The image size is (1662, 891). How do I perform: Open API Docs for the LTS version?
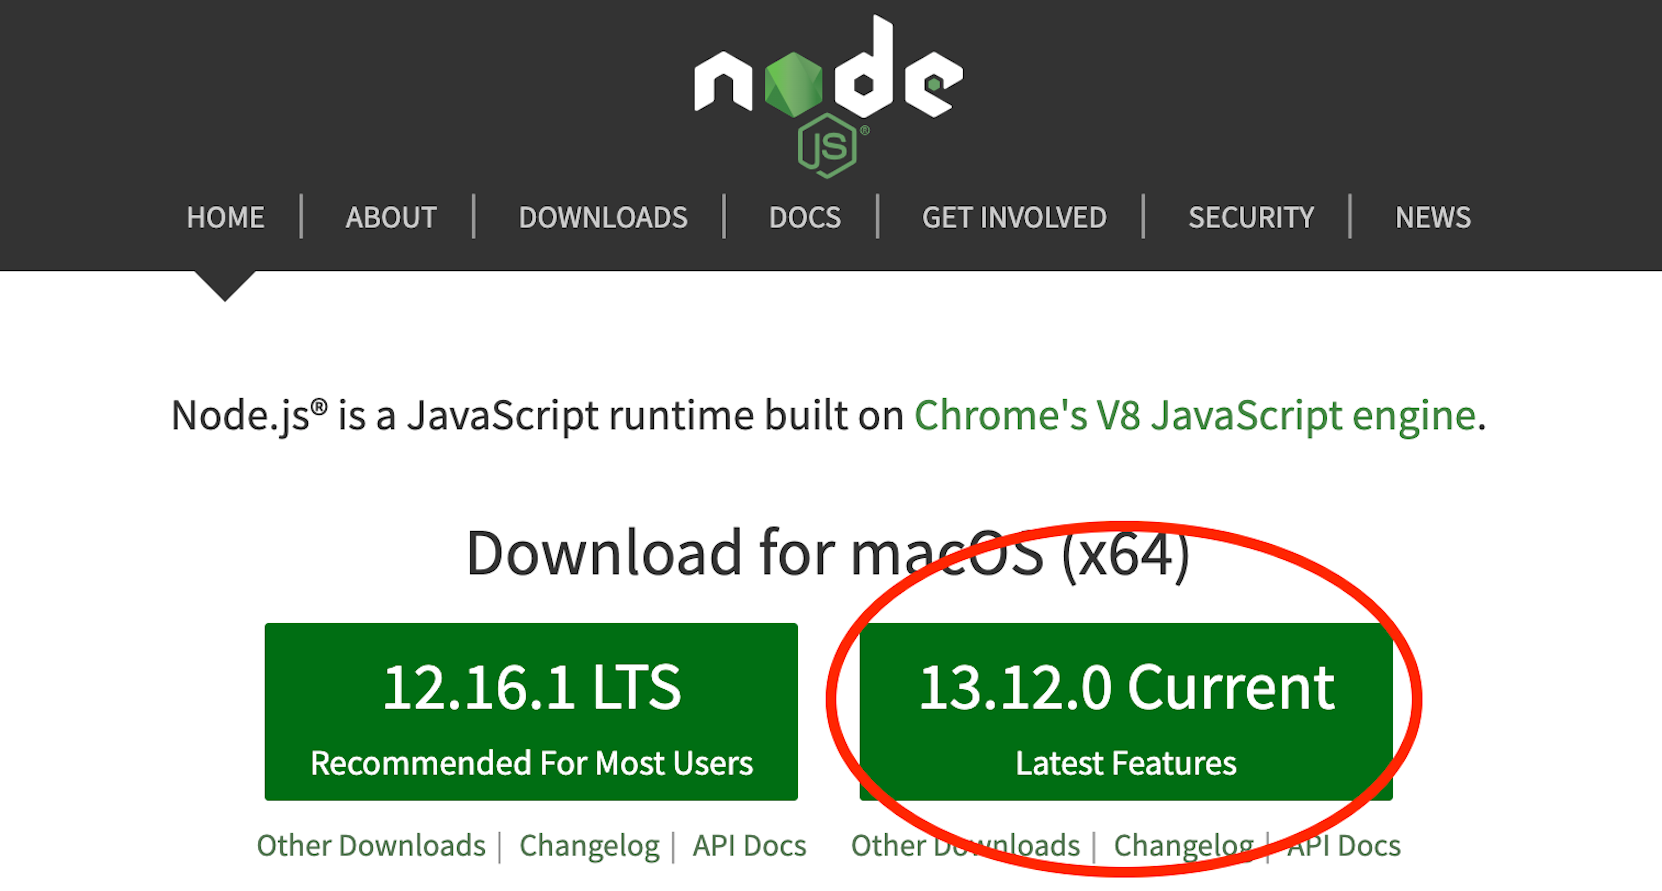coord(749,846)
